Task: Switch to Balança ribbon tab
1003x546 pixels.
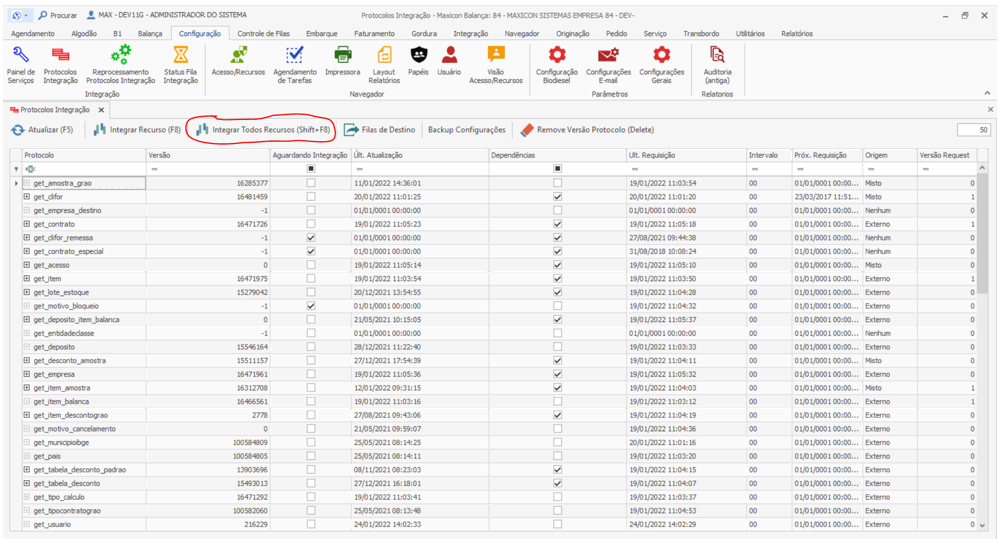Action: [150, 33]
